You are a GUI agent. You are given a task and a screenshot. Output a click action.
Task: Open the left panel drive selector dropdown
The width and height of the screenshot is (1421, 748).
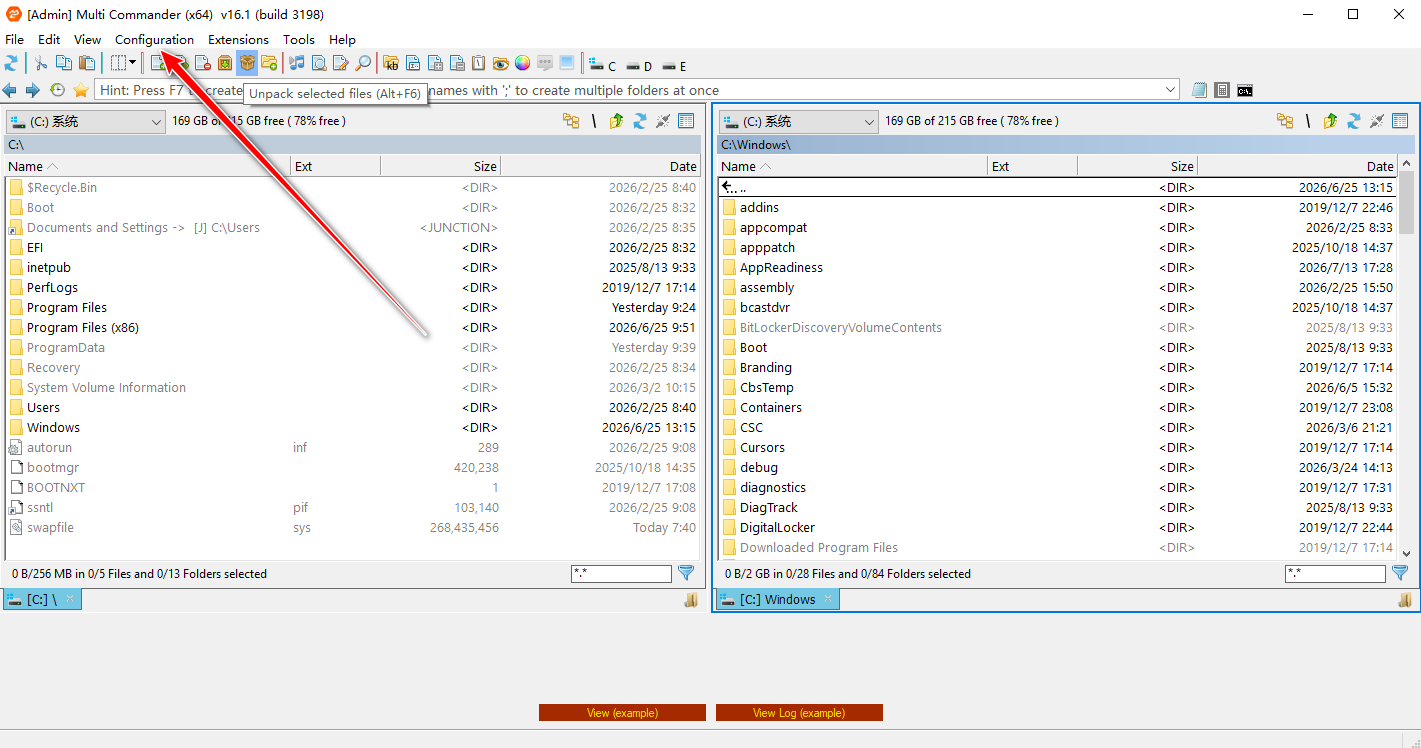(86, 121)
